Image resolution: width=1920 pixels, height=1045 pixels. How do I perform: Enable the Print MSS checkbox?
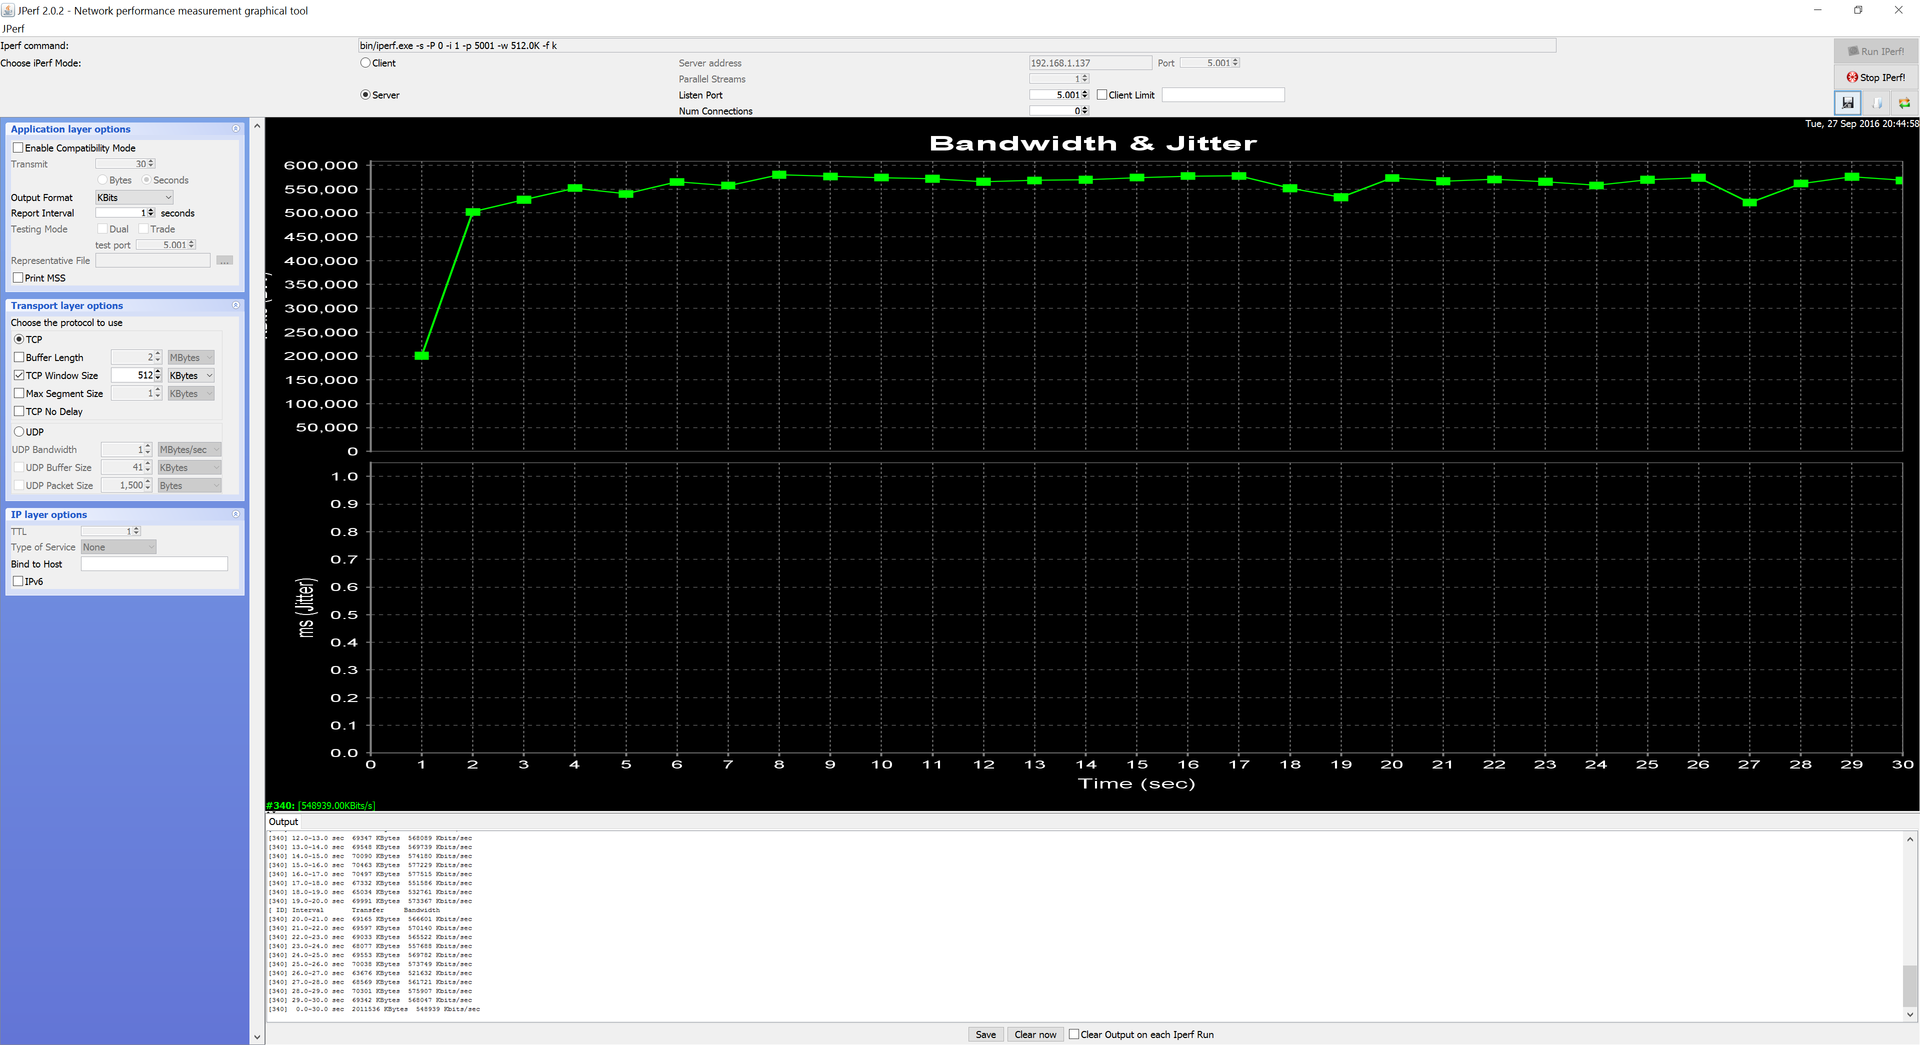click(18, 278)
